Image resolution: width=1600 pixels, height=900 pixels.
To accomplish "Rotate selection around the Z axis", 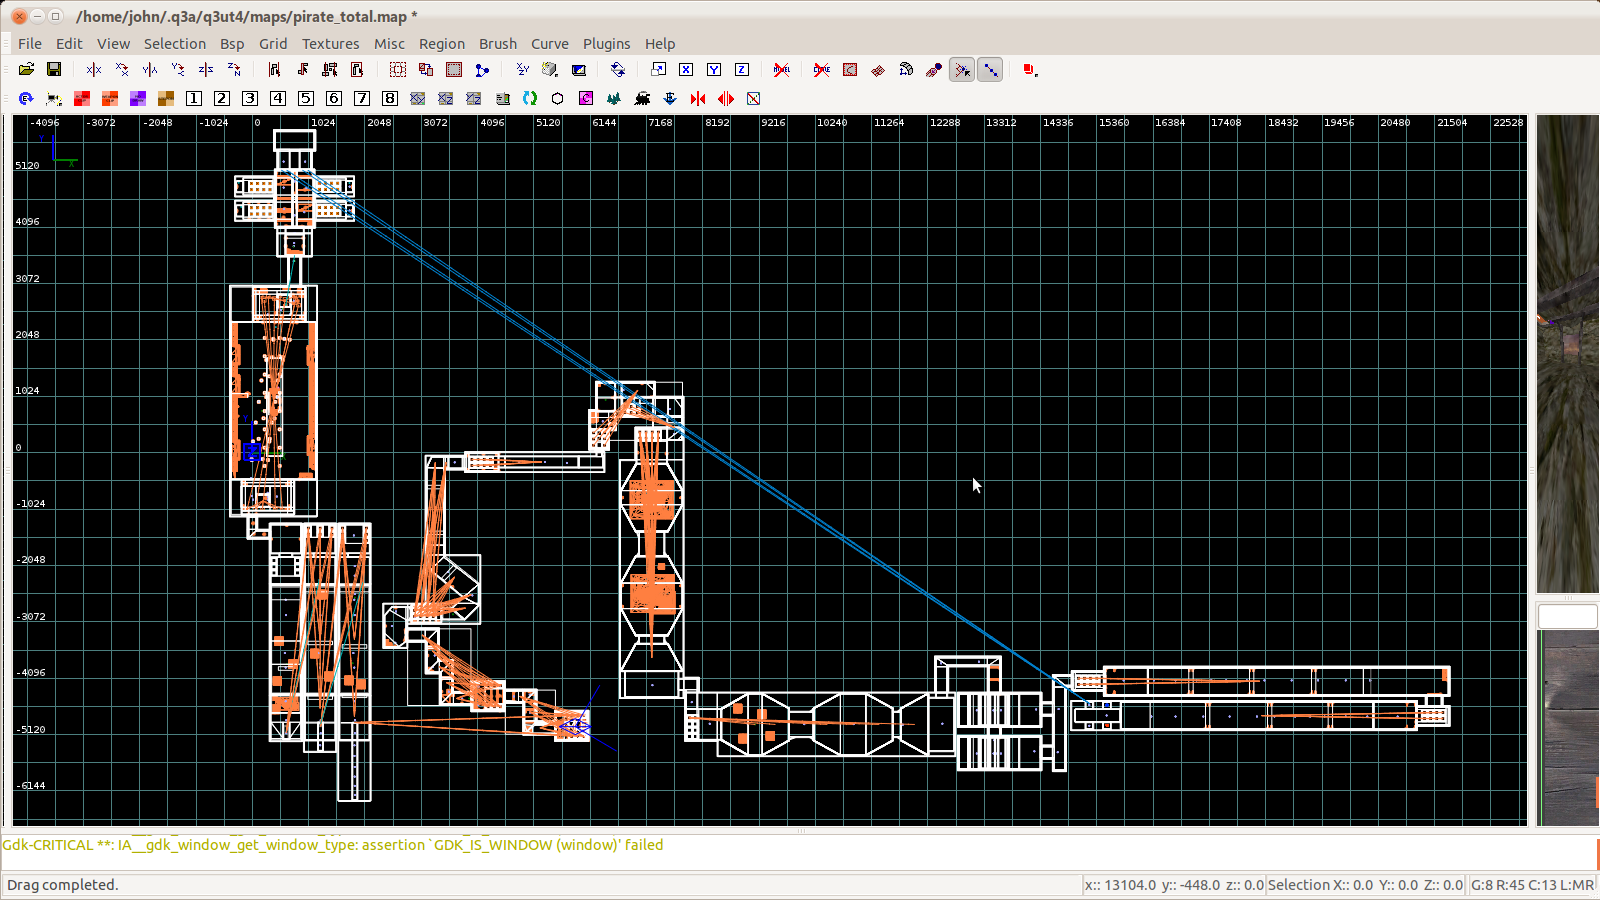I will tap(234, 70).
